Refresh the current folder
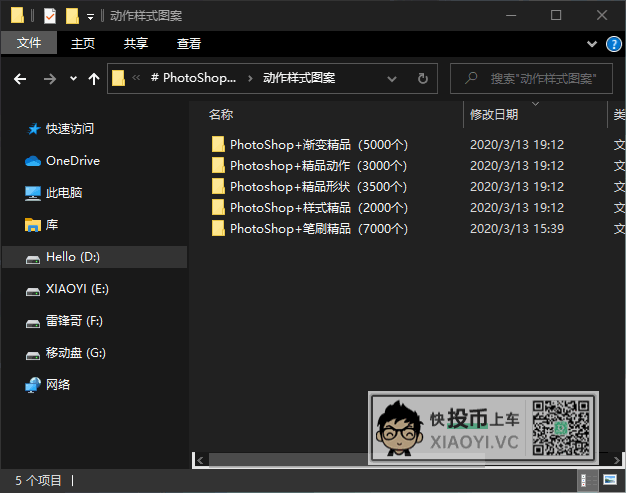 [423, 79]
